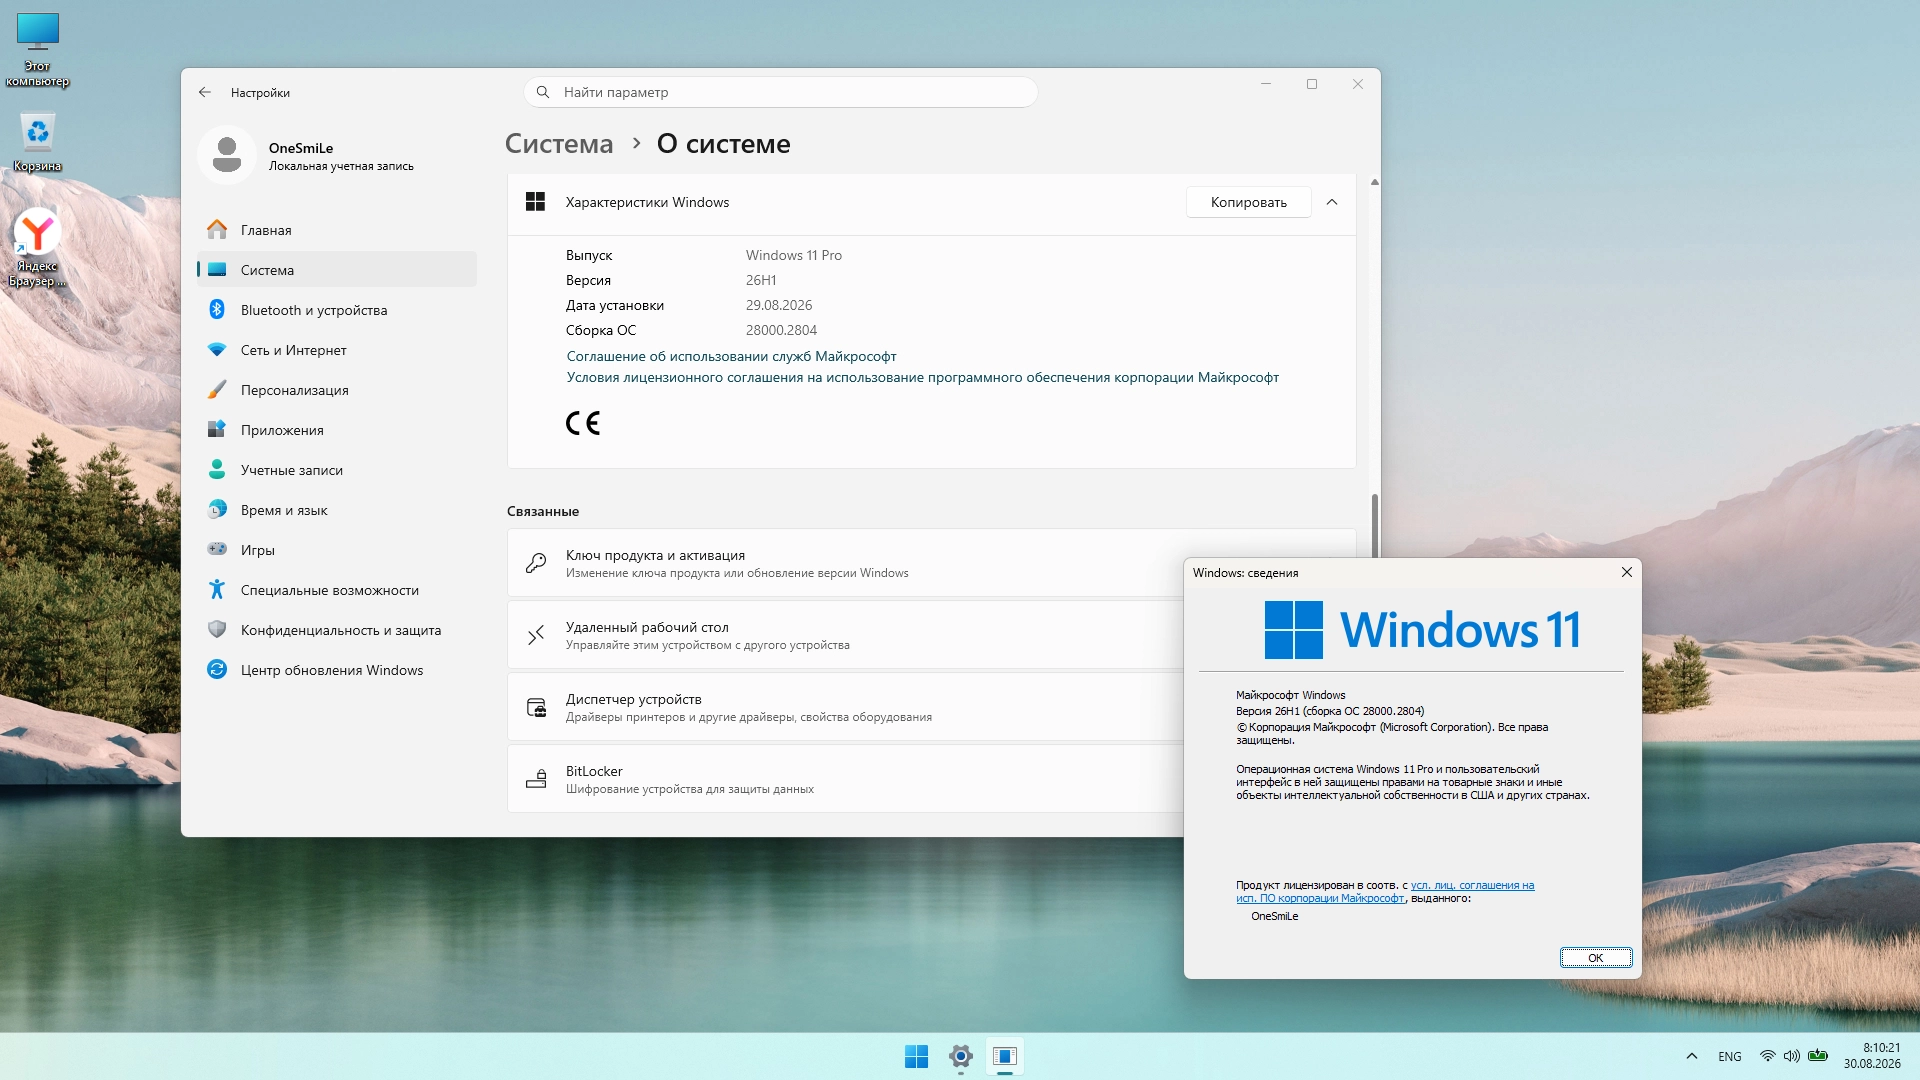Open Ключ продукта и активация
Viewport: 1920px width, 1080px height.
[845, 563]
